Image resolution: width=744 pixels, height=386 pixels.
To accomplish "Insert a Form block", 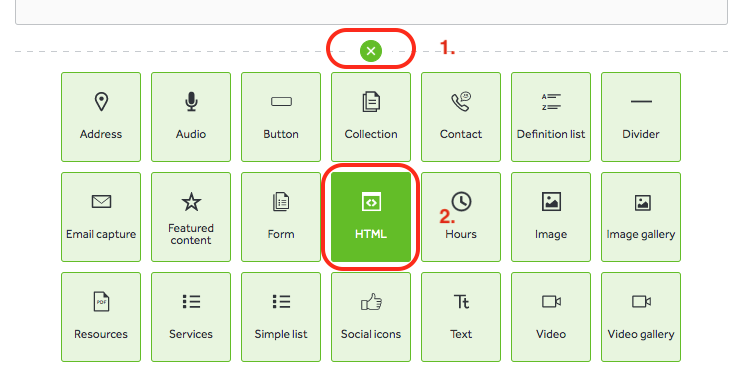I will click(281, 217).
